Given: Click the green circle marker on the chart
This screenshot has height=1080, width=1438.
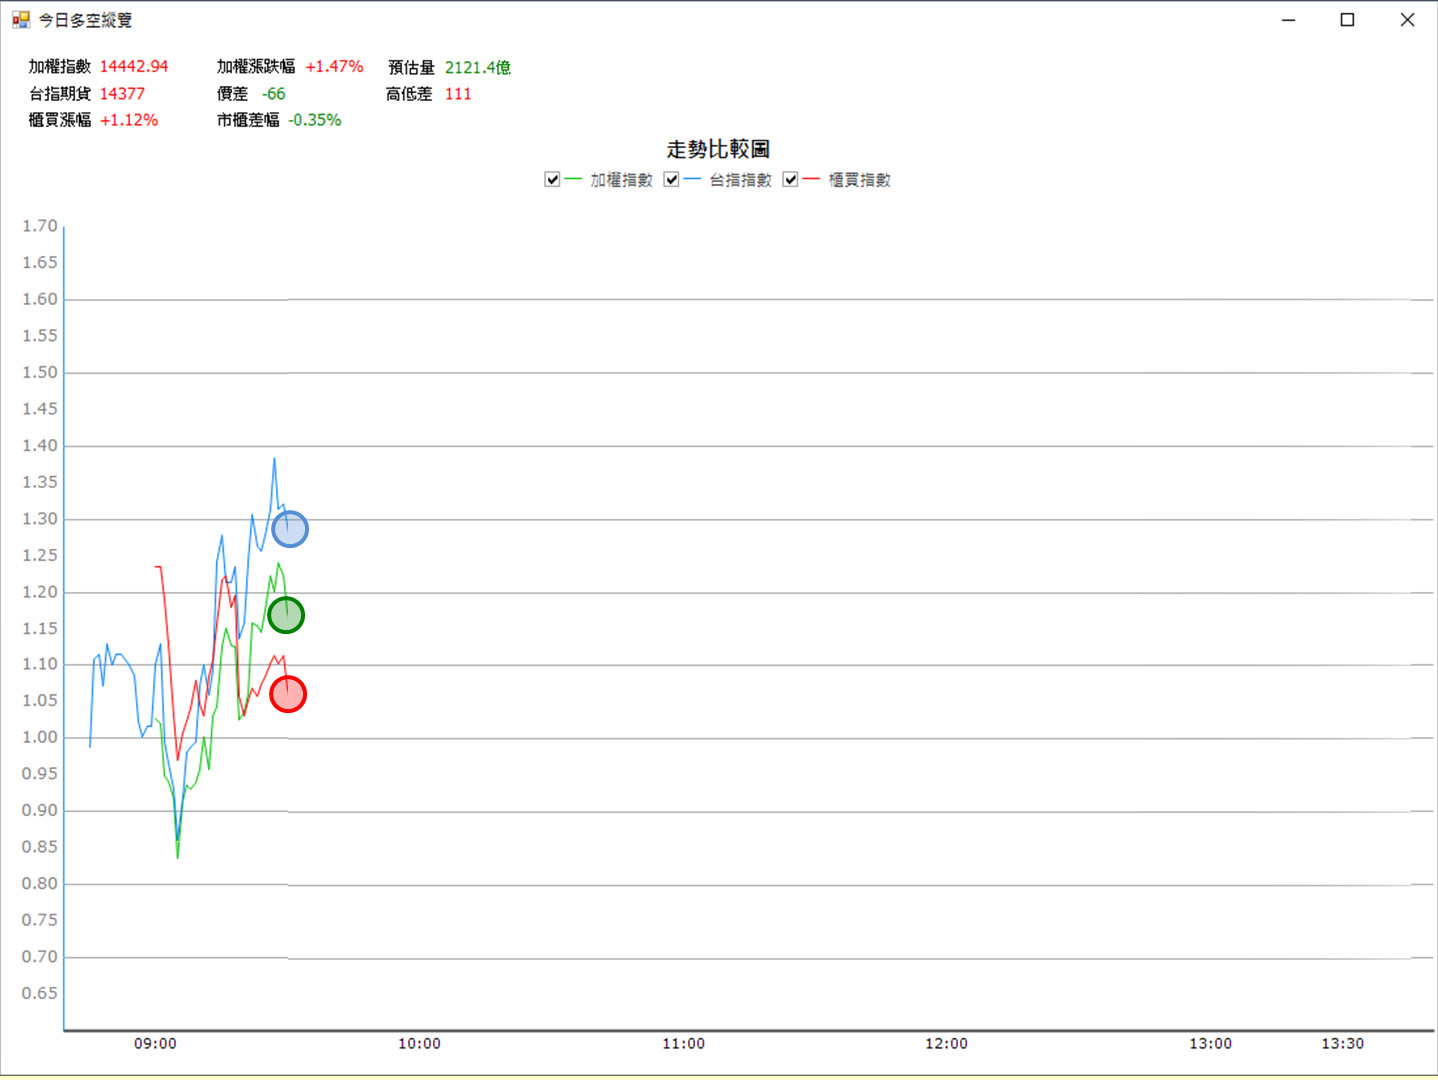Looking at the screenshot, I should [286, 615].
